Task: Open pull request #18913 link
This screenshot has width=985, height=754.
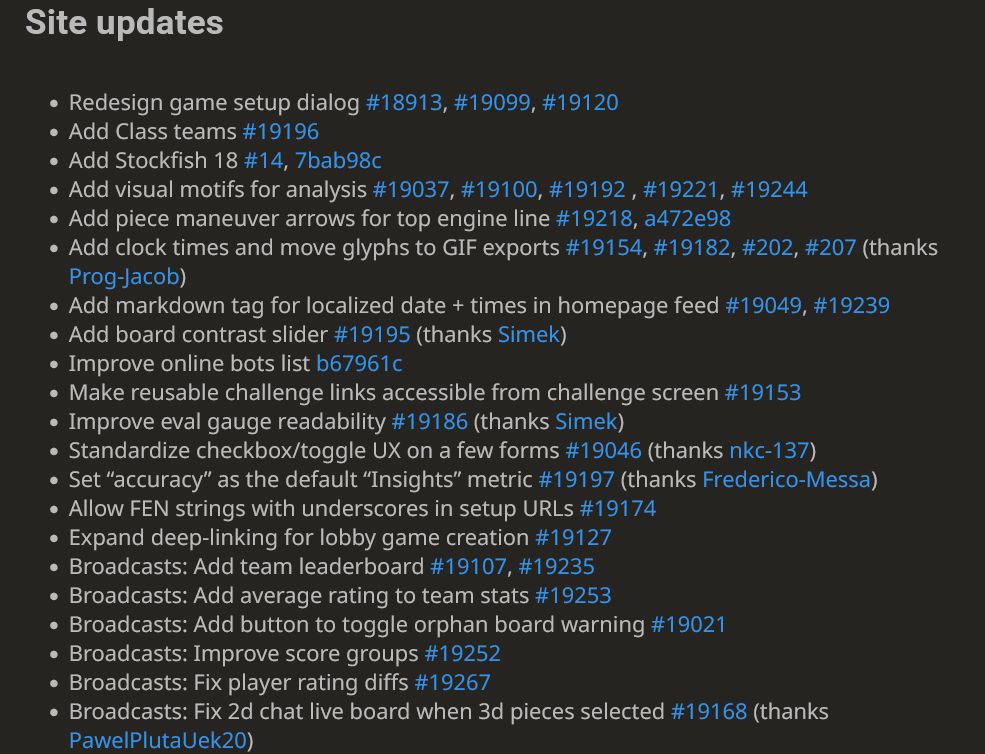Action: click(403, 102)
